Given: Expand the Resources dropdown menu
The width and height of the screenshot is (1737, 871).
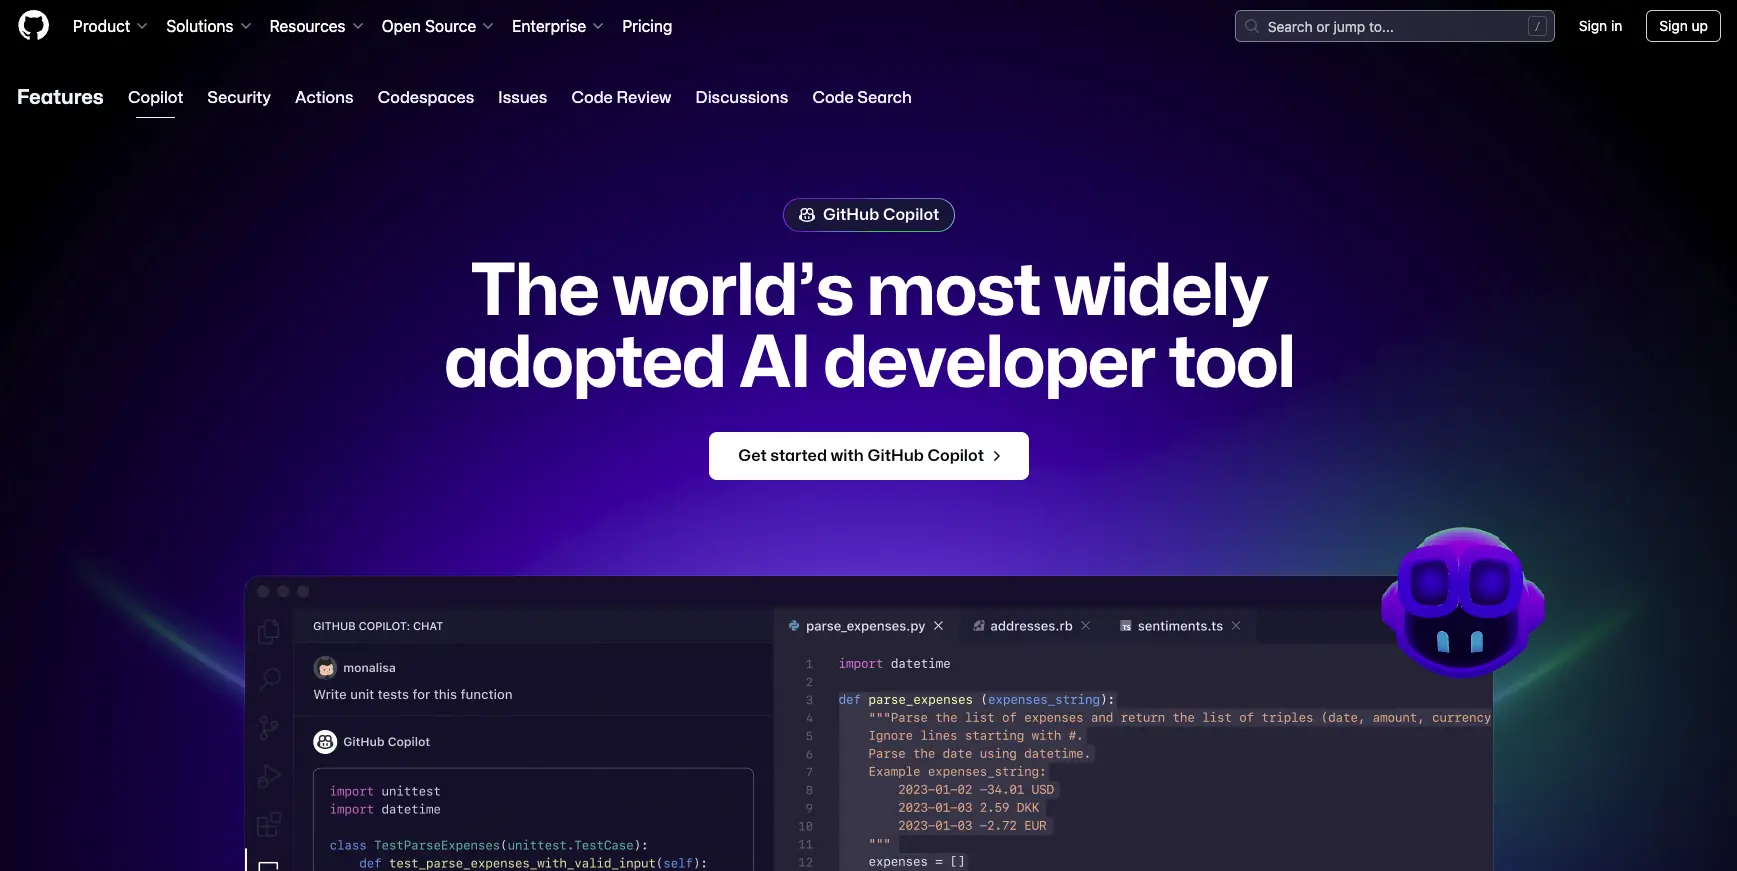Looking at the screenshot, I should [316, 26].
